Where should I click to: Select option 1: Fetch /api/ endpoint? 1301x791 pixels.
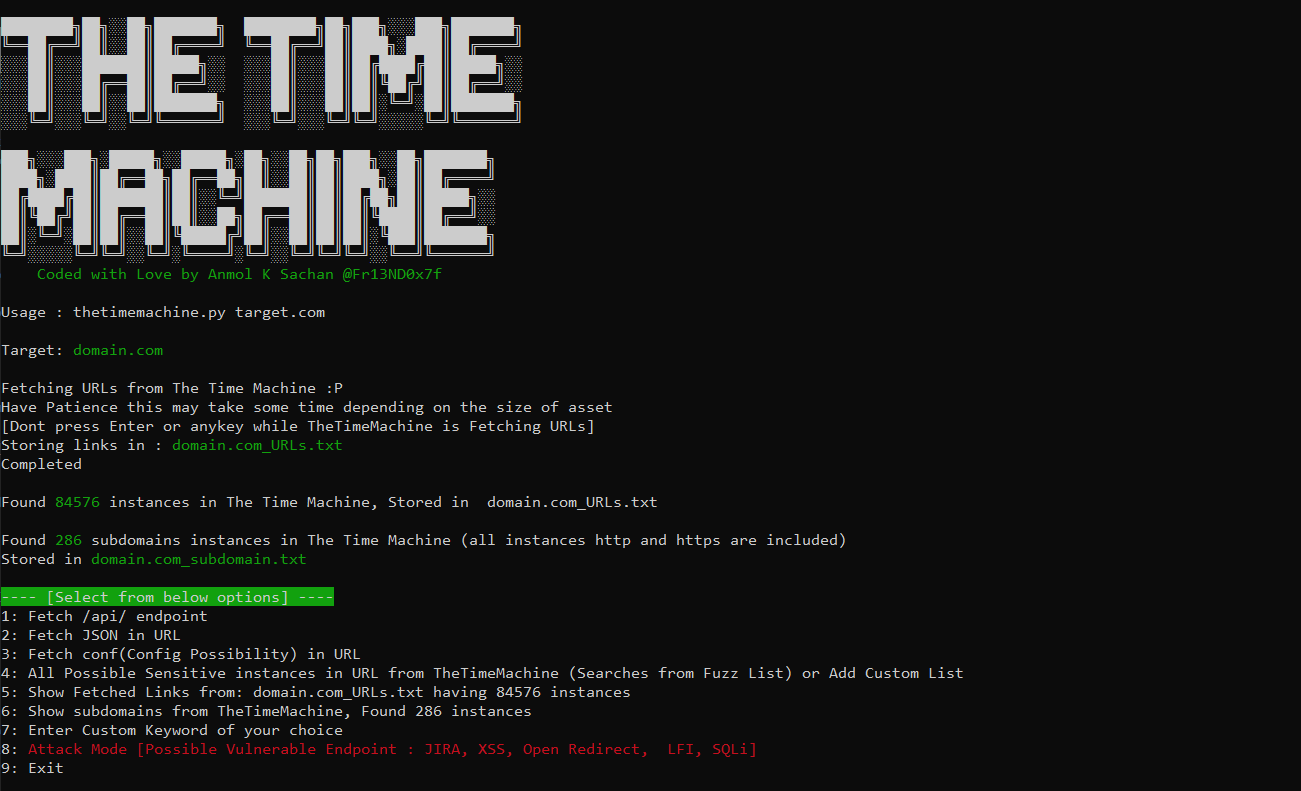click(104, 616)
